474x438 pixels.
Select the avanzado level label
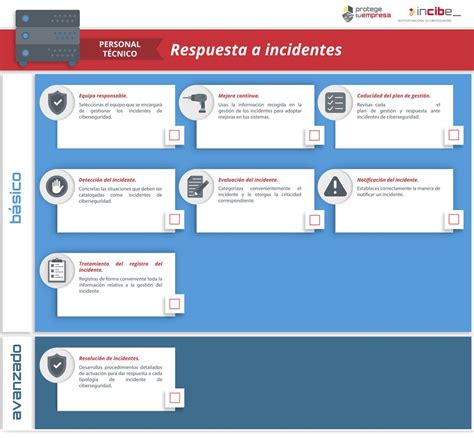click(16, 382)
